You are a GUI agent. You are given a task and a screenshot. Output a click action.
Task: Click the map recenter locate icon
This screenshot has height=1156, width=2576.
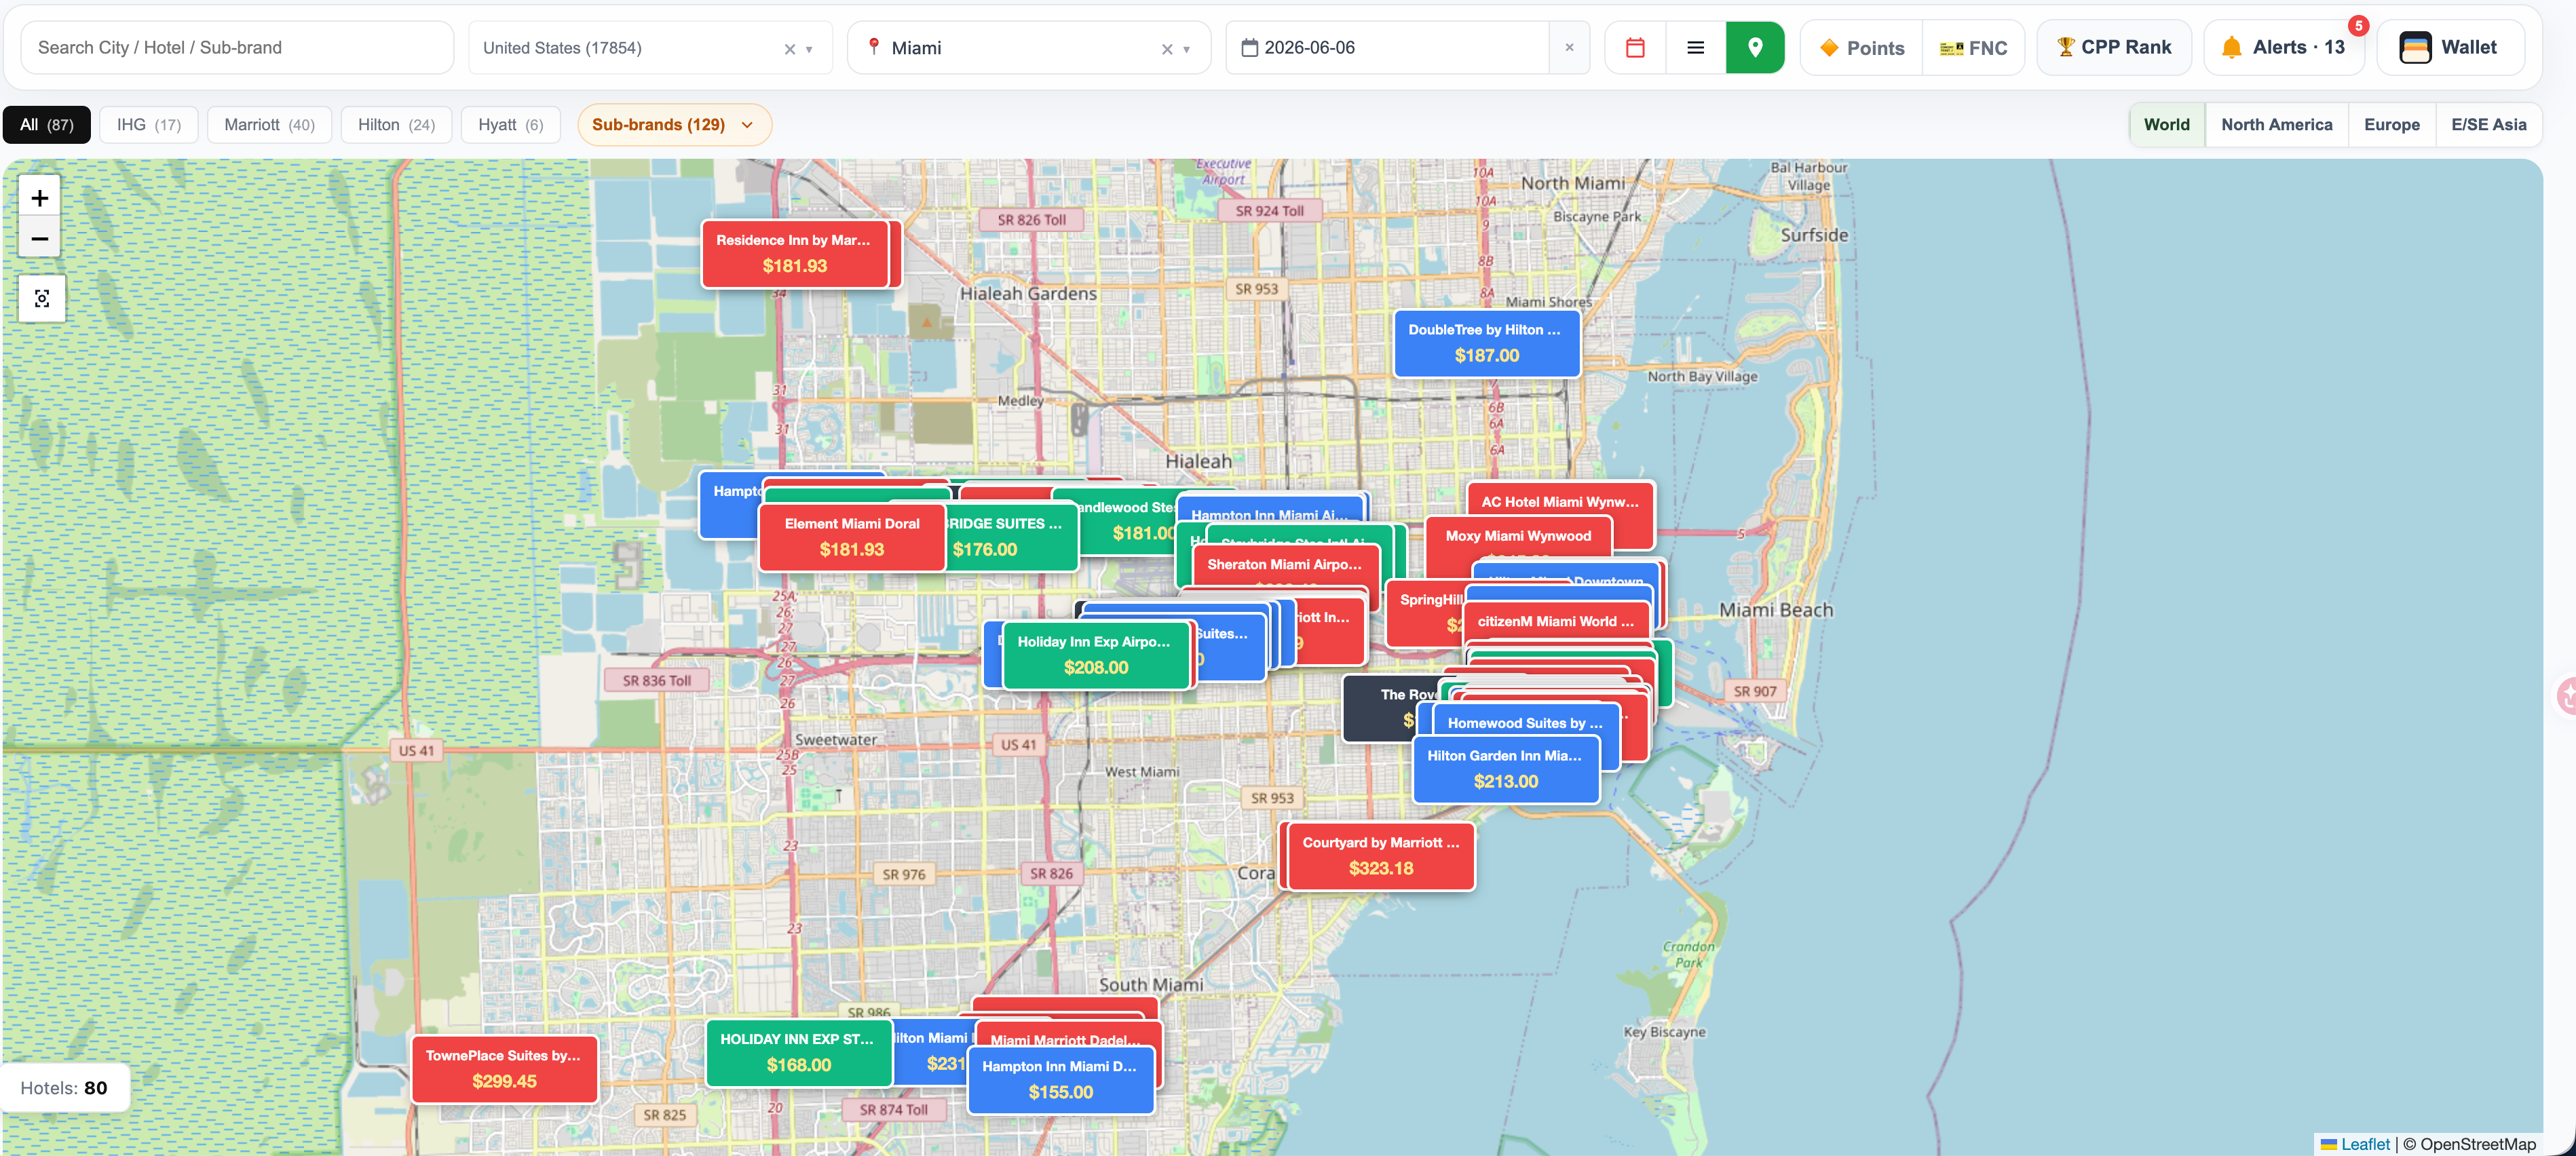(x=42, y=298)
